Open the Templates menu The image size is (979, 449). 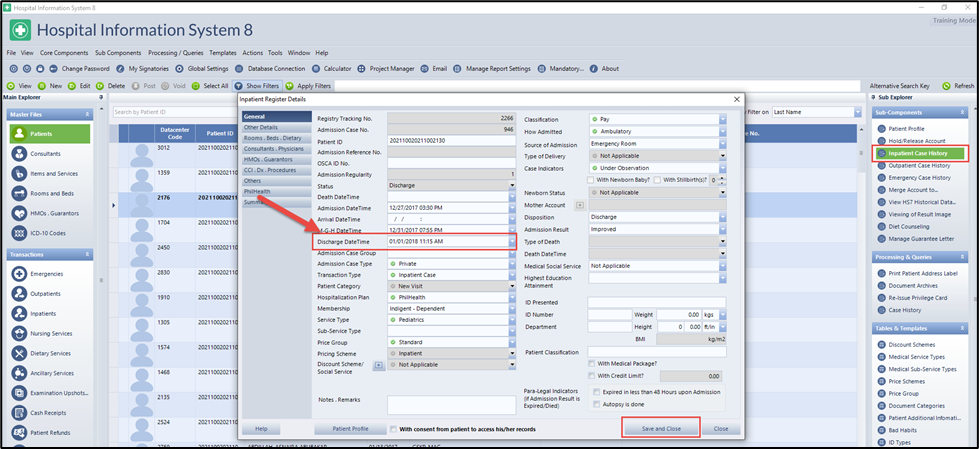[x=222, y=52]
